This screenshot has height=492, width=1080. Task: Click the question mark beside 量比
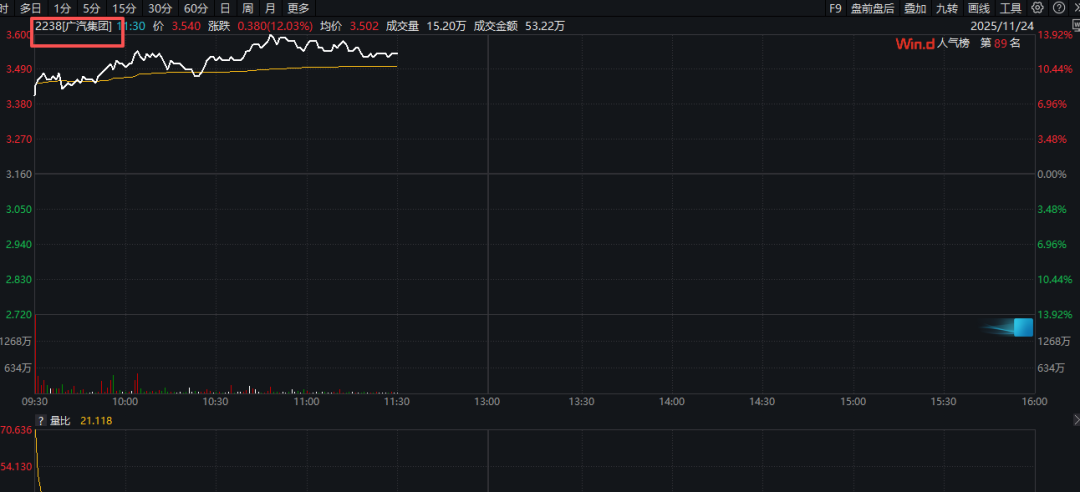(x=41, y=421)
